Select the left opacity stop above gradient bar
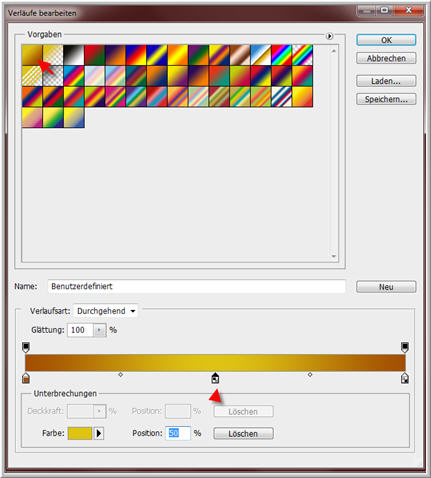The height and width of the screenshot is (478, 431). point(26,347)
